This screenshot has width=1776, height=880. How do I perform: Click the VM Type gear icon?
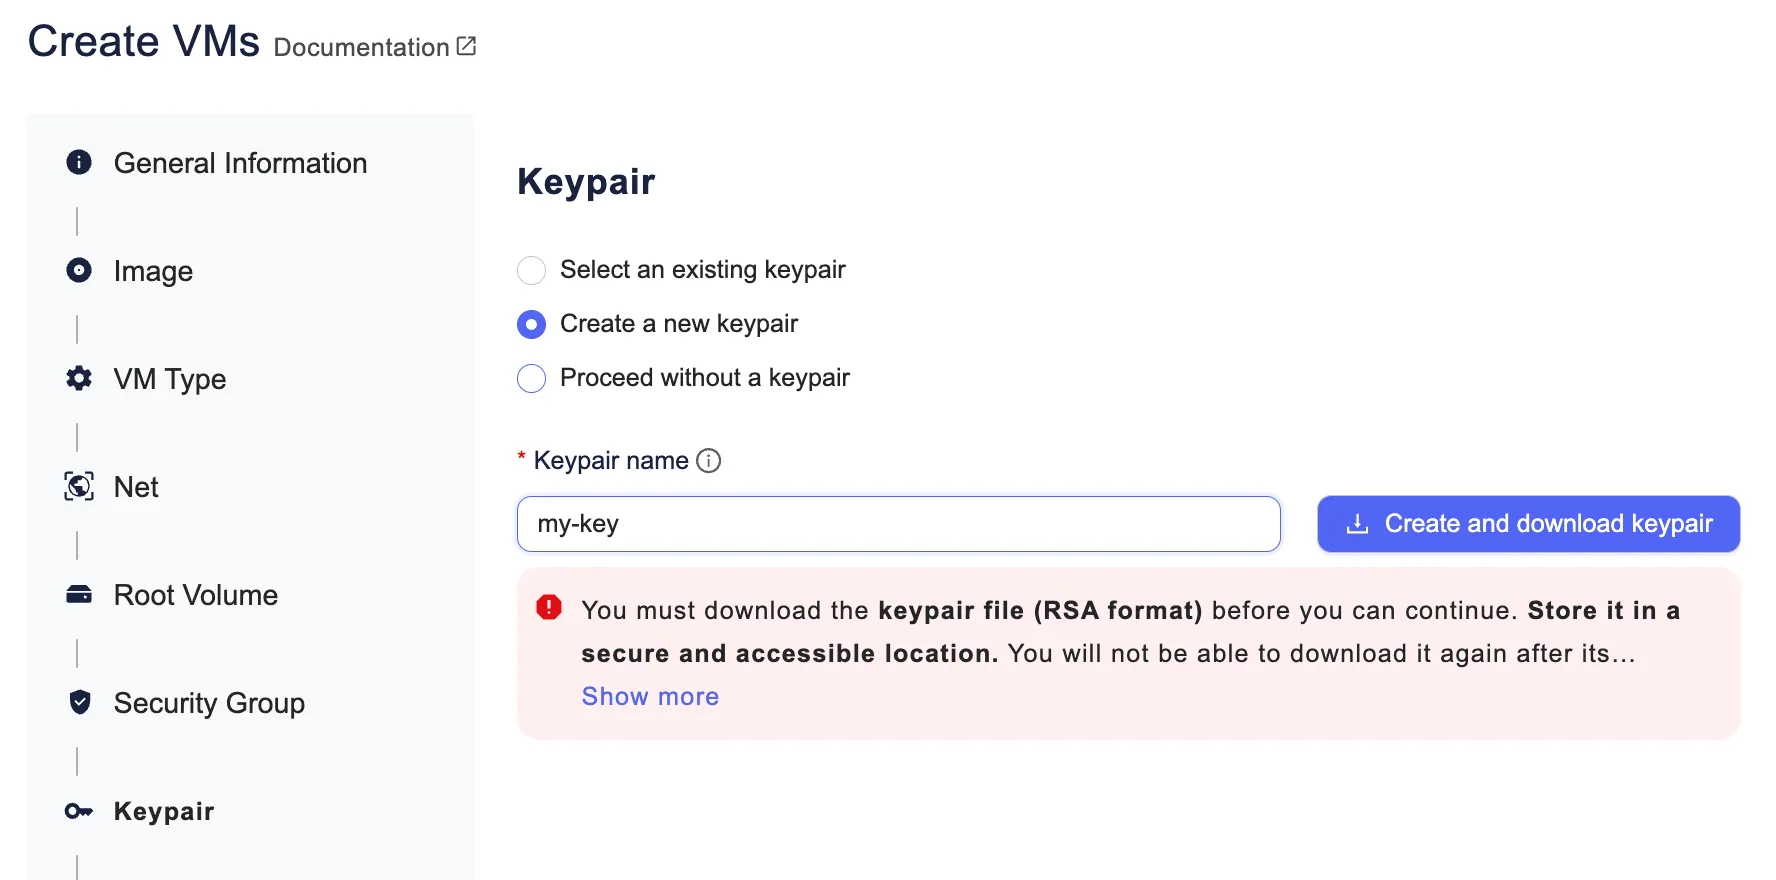coord(78,378)
